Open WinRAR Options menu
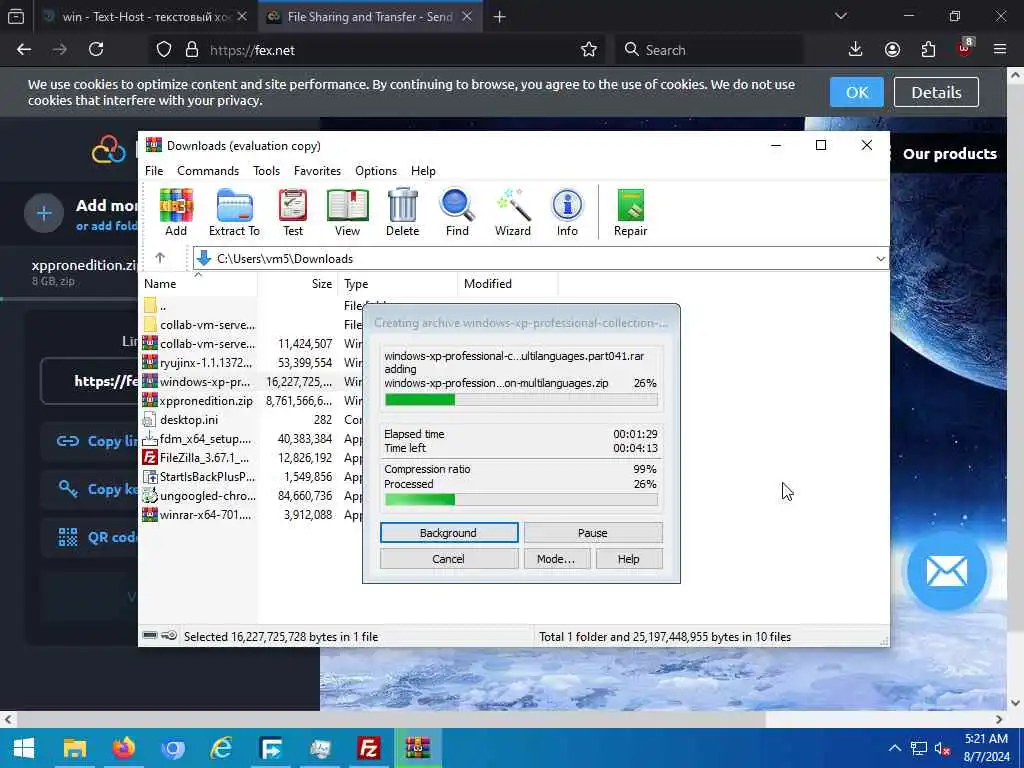The width and height of the screenshot is (1024, 768). click(x=376, y=170)
